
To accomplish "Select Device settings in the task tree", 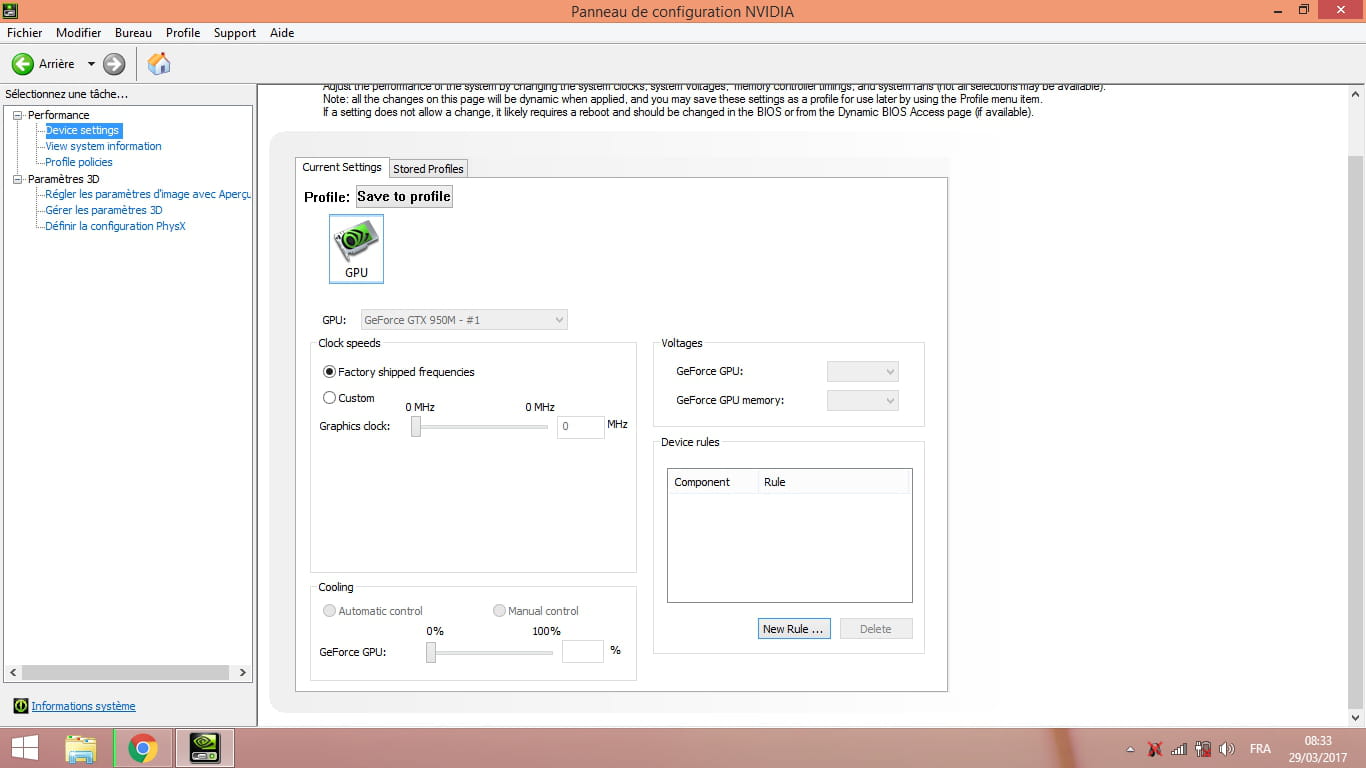I will [83, 130].
